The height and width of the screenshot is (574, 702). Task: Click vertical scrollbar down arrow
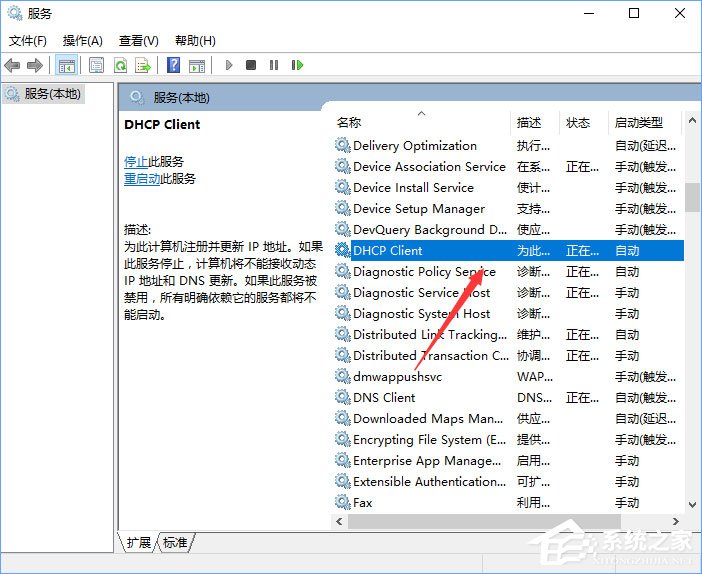692,505
